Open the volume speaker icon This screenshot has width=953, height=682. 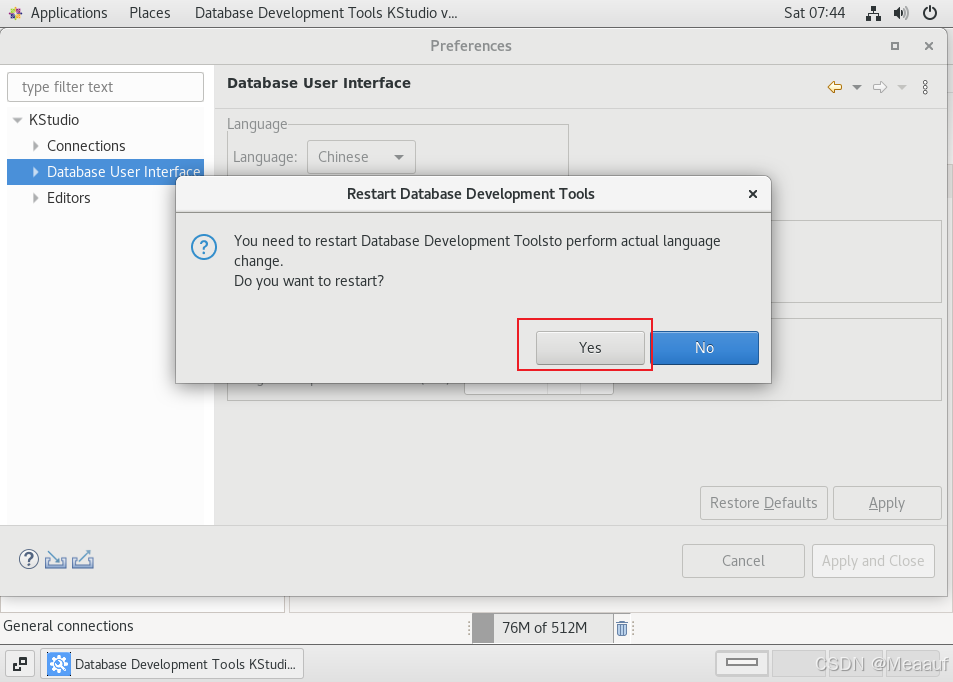point(901,13)
